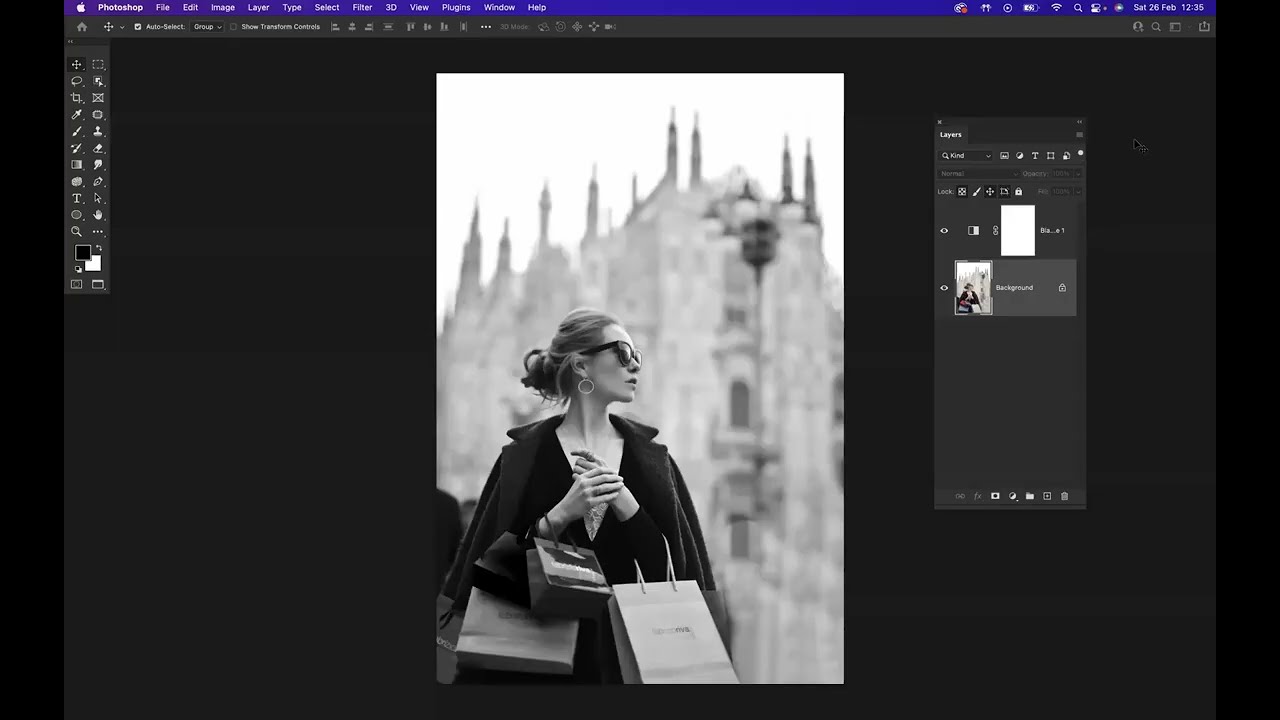Viewport: 1280px width, 720px height.
Task: Create a new group folder
Action: coord(1030,496)
